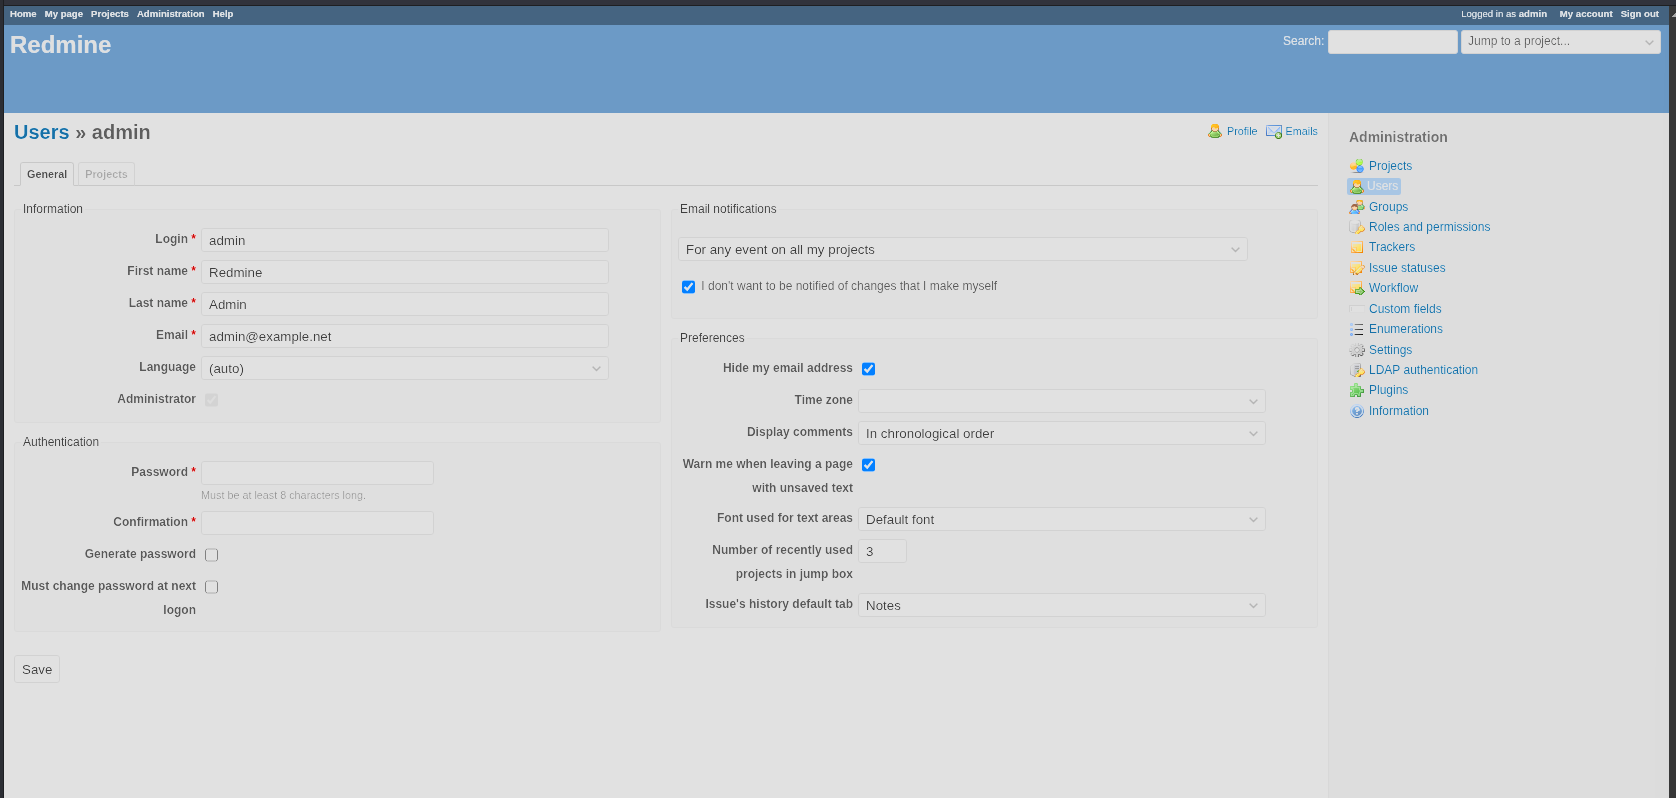1676x798 pixels.
Task: Click the Settings gear icon
Action: pyautogui.click(x=1356, y=350)
